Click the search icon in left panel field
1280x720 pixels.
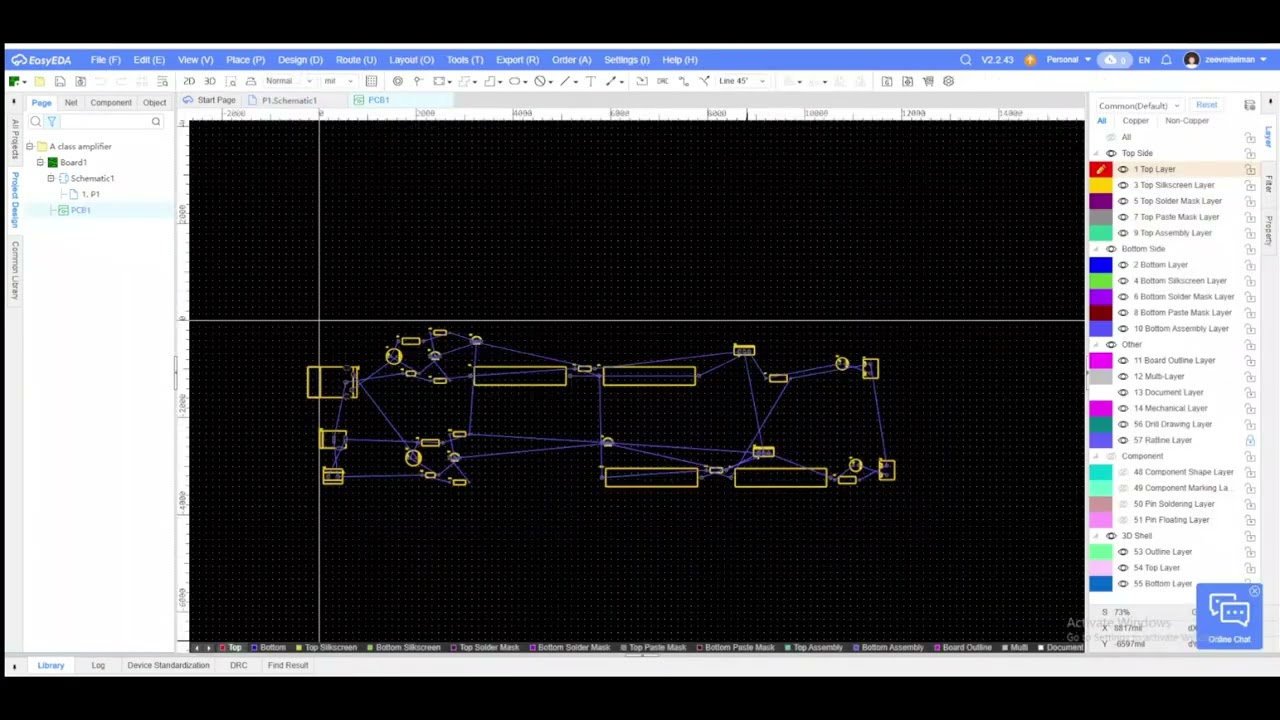[155, 122]
